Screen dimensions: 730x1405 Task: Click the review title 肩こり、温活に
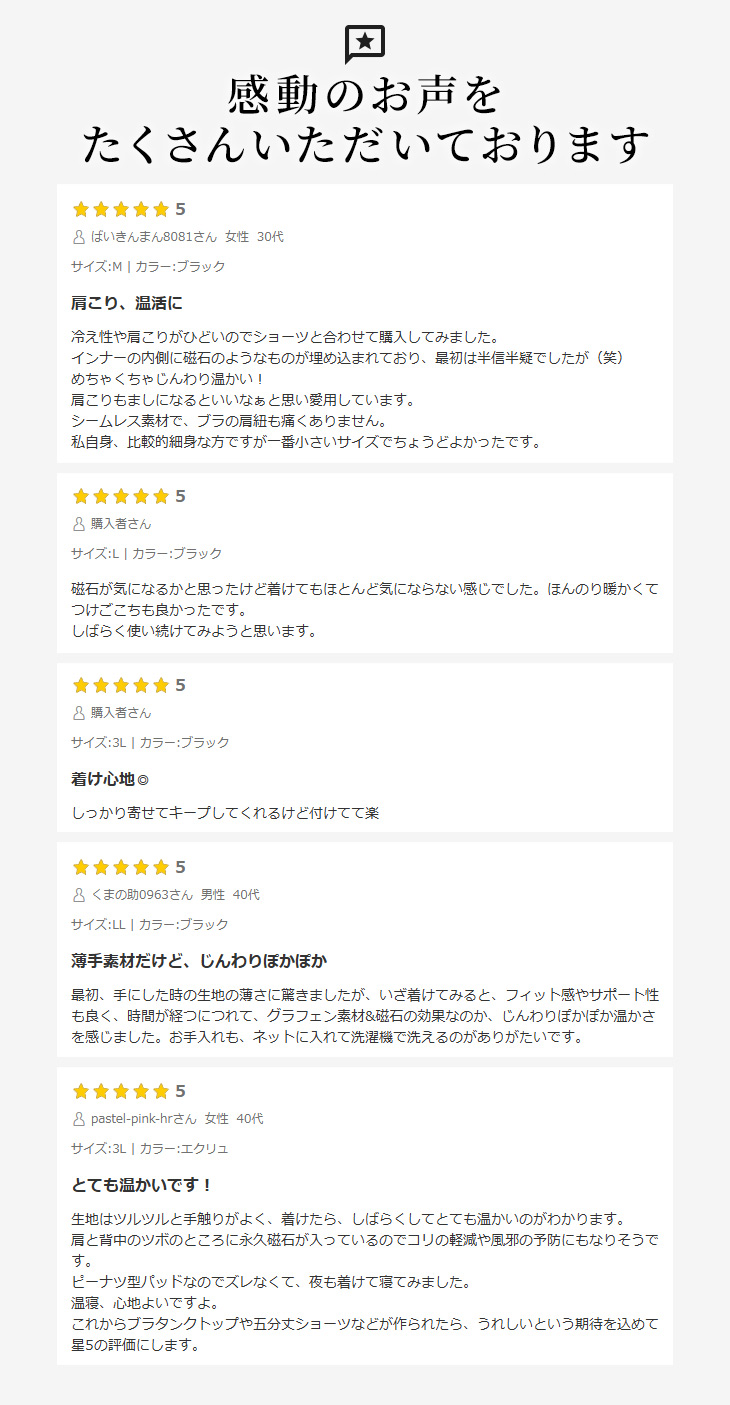(x=126, y=302)
